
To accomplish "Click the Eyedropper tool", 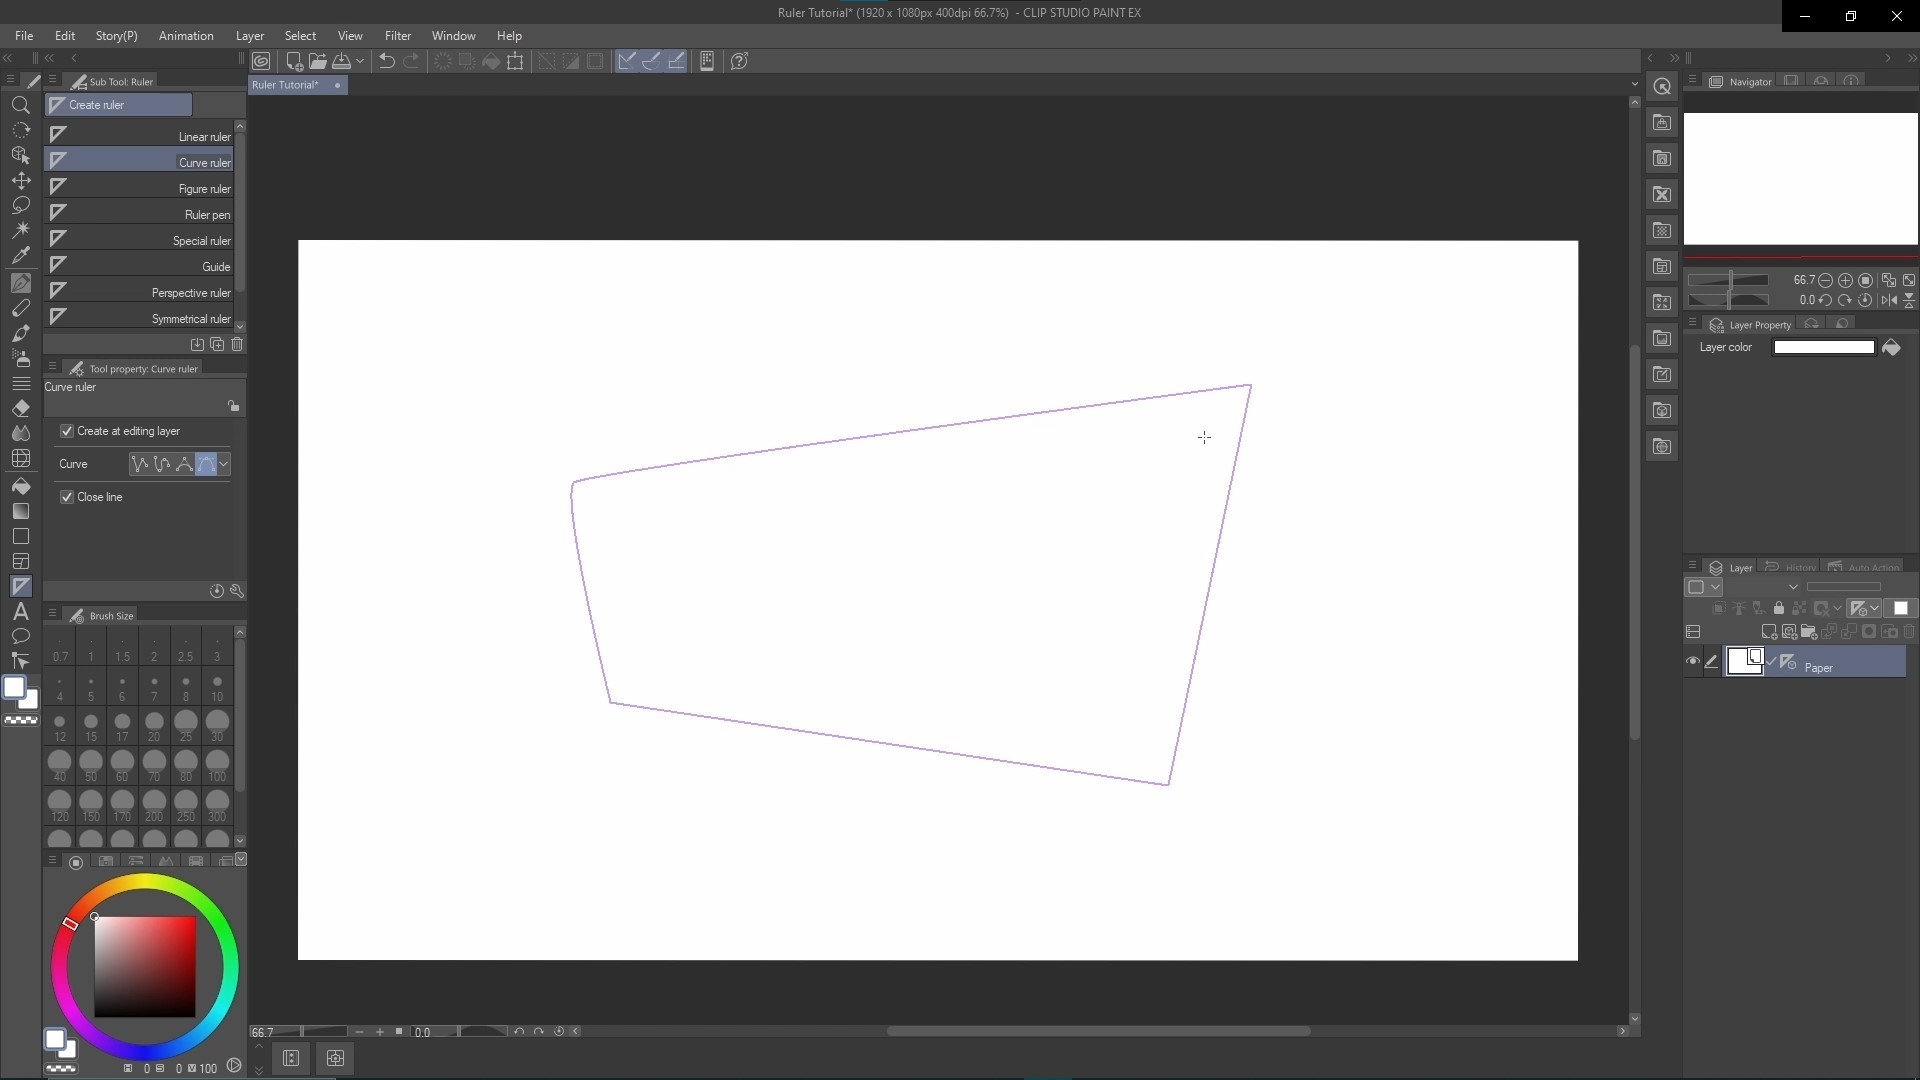I will coord(20,255).
